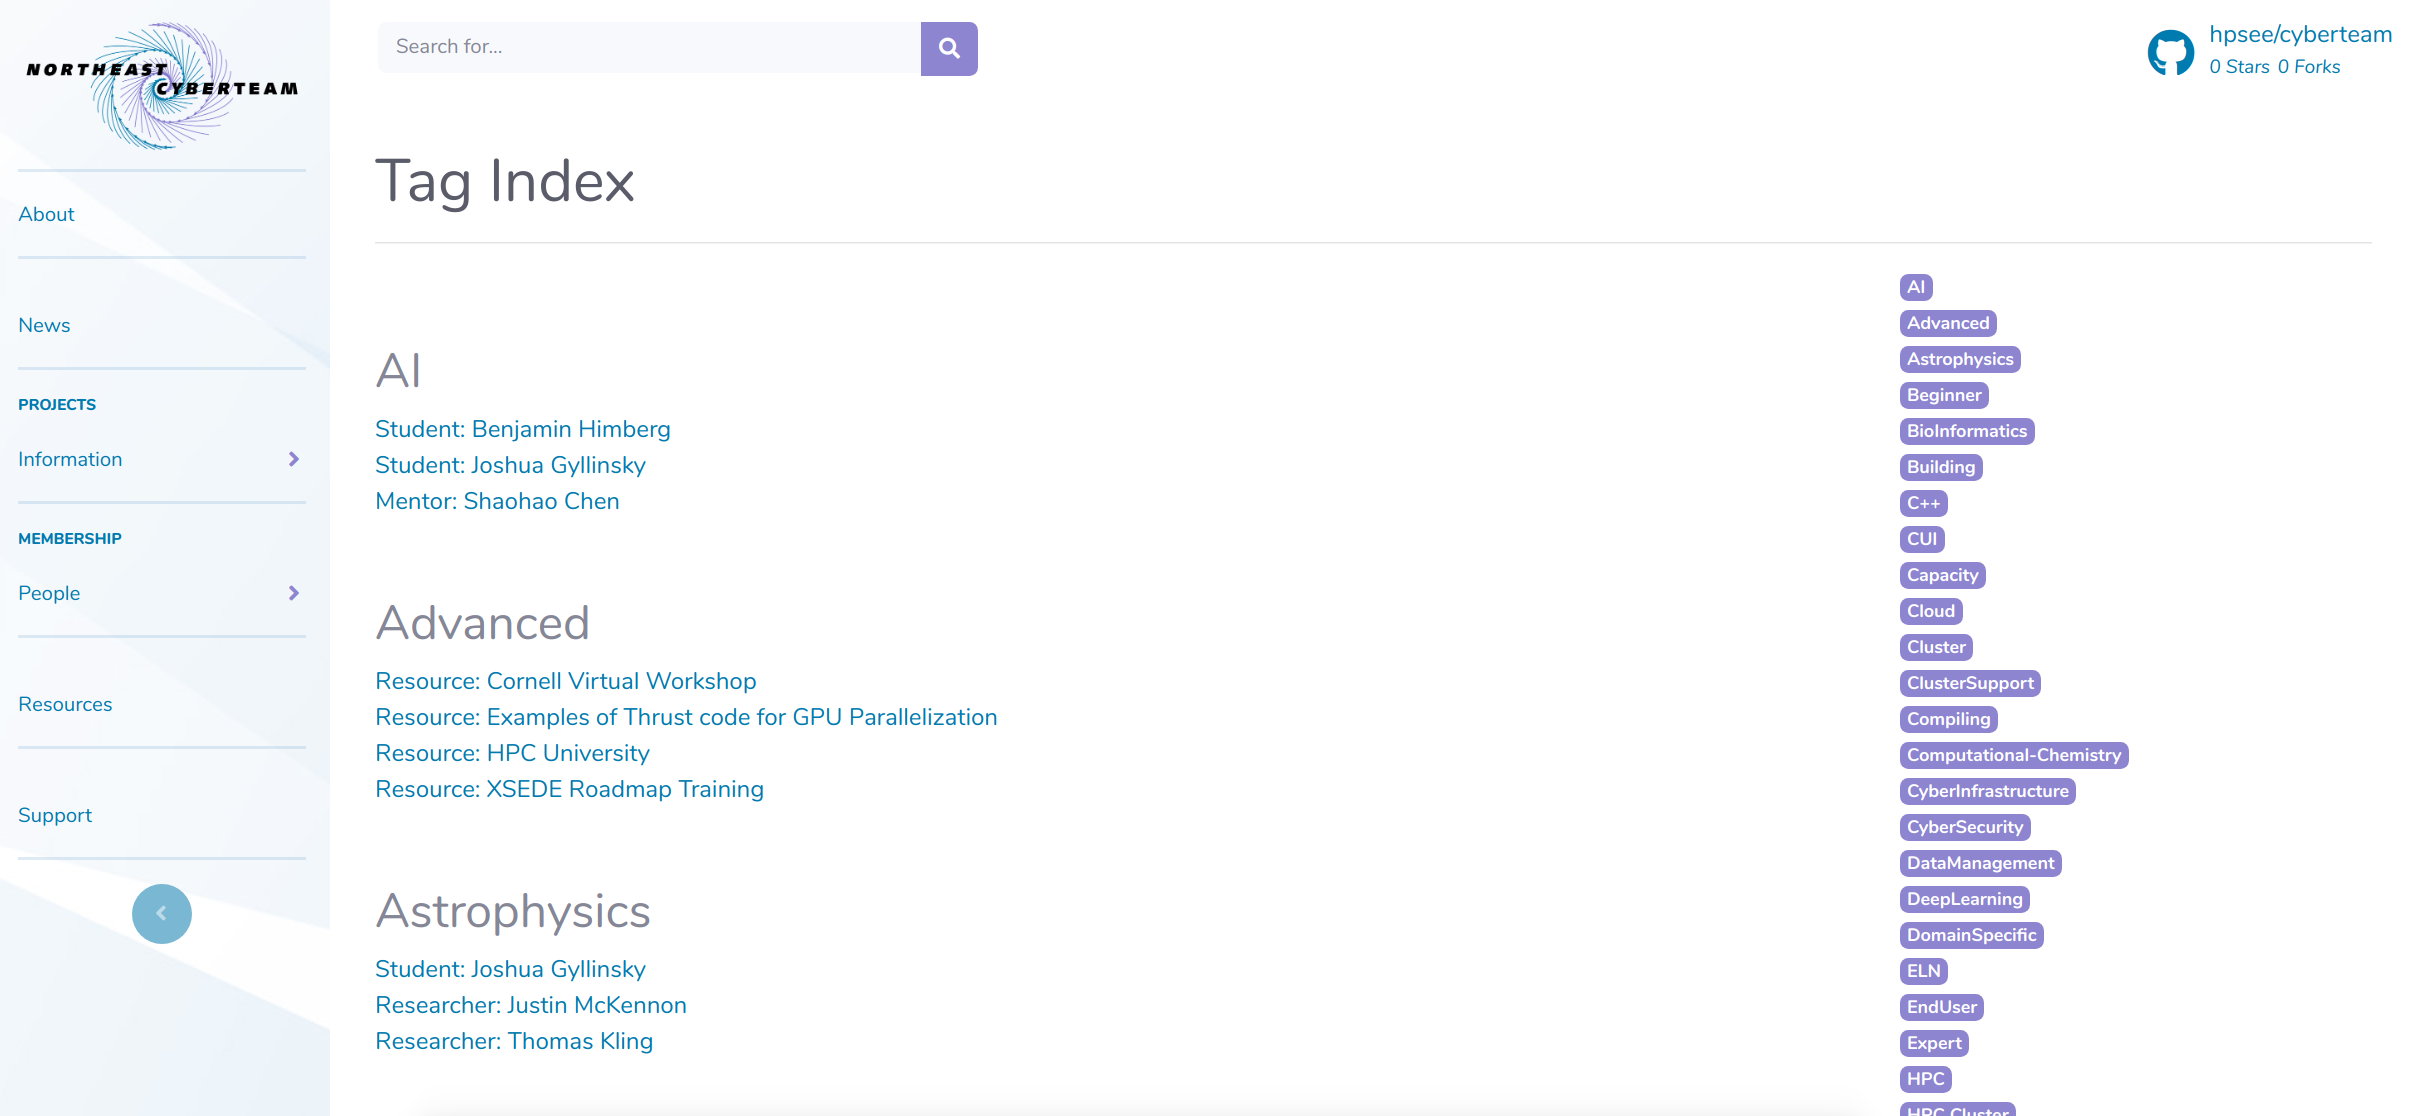This screenshot has height=1116, width=2412.
Task: Select the C++ tag badge
Action: (x=1924, y=503)
